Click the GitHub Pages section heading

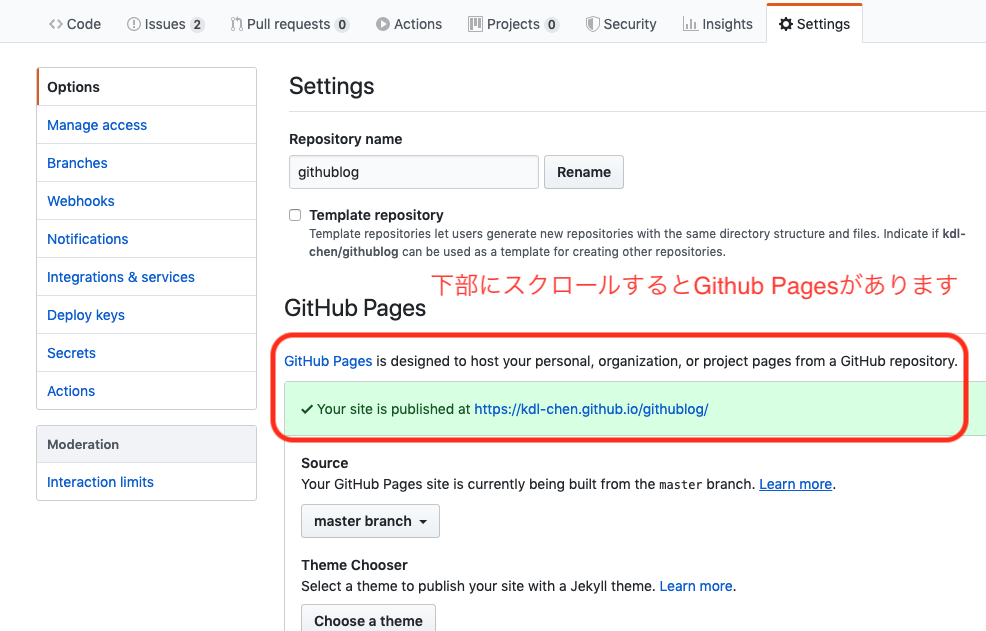(x=355, y=308)
